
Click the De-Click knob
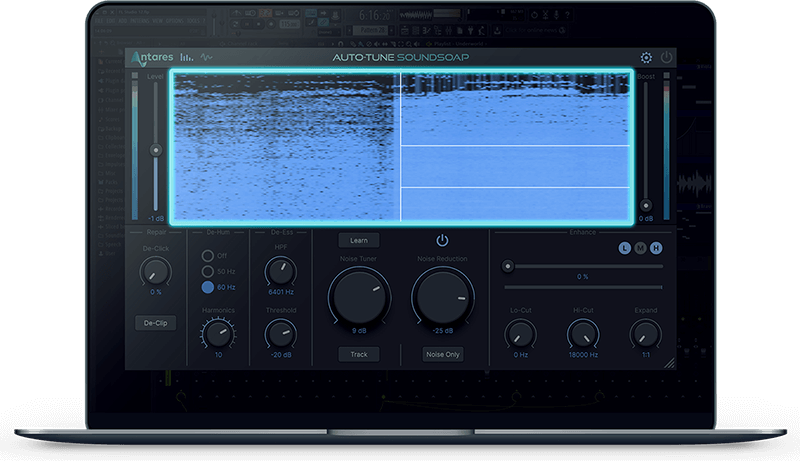coord(156,271)
